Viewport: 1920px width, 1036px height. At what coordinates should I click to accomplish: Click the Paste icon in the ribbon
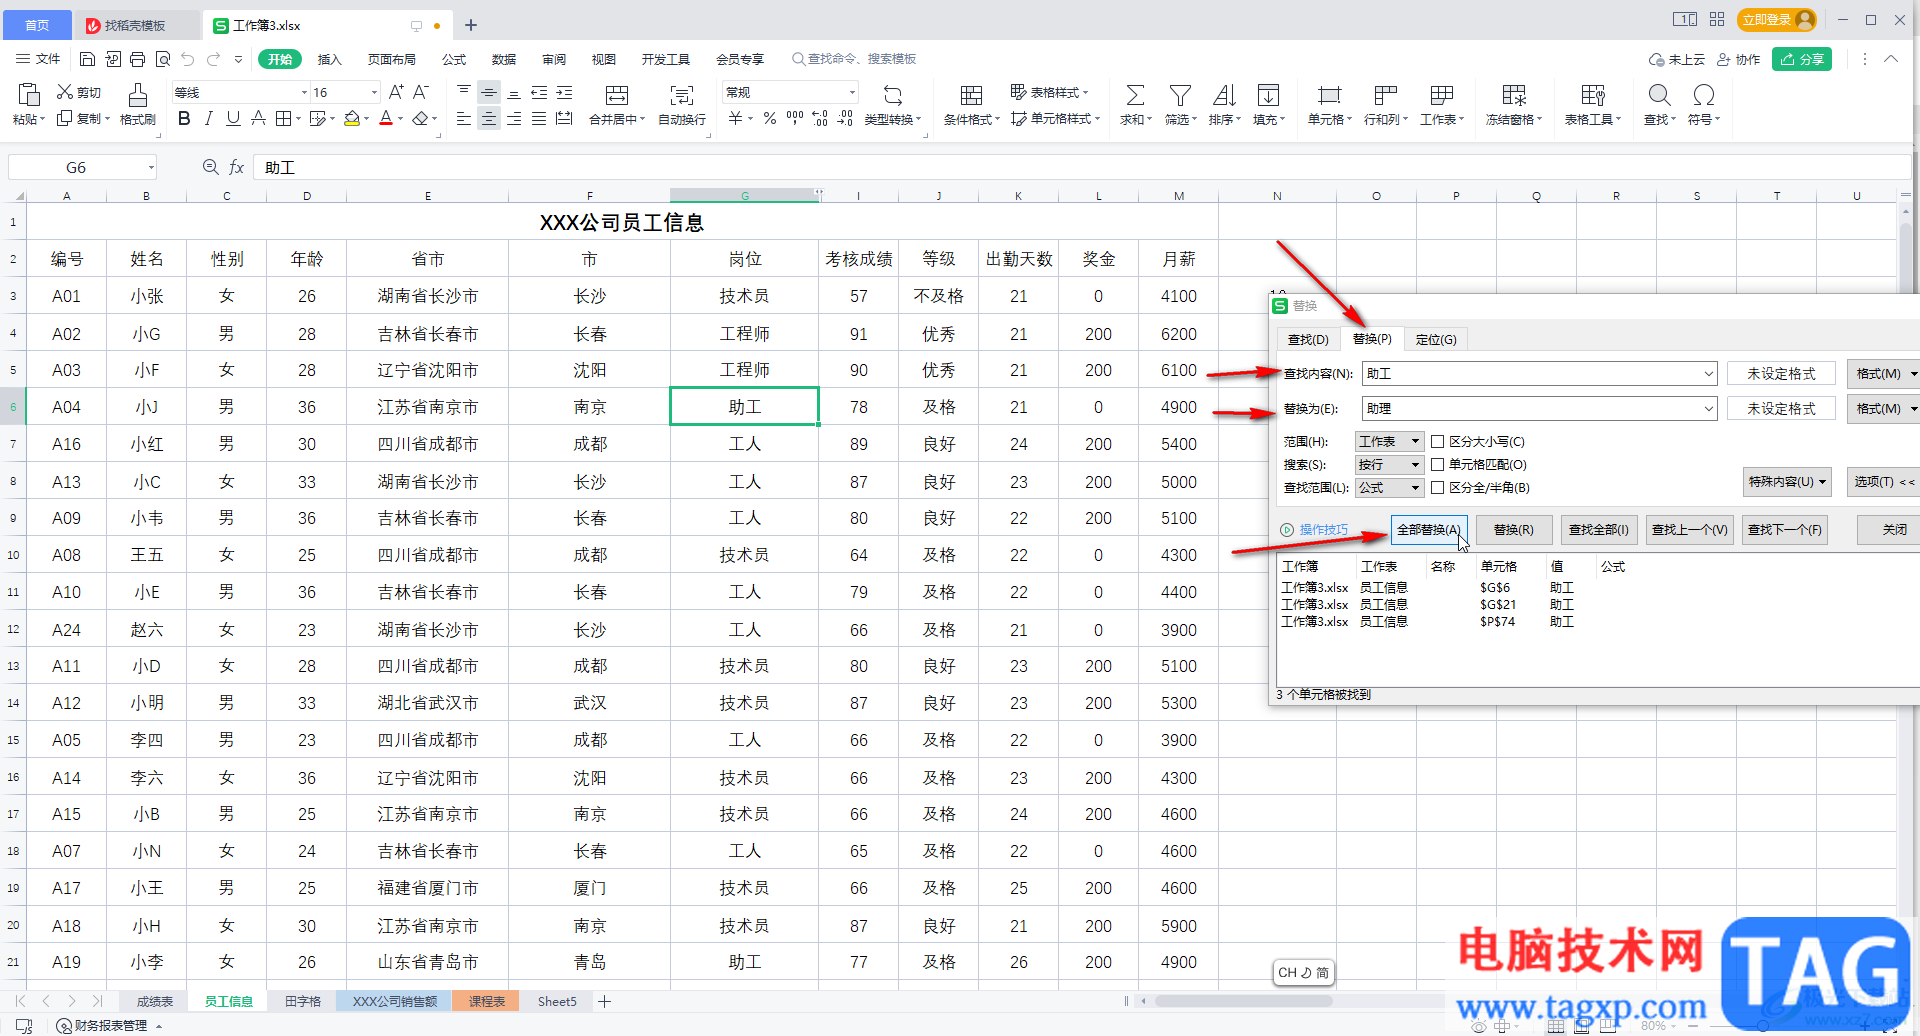coord(29,95)
